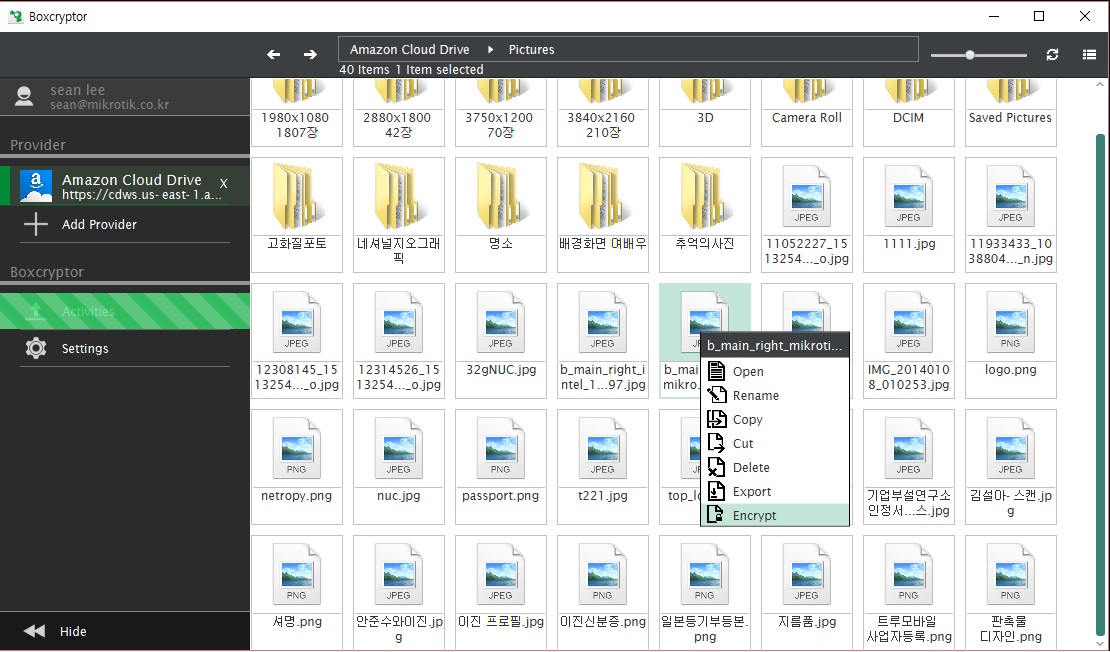The width and height of the screenshot is (1110, 652).
Task: Go forward with the right arrow
Action: pyautogui.click(x=310, y=55)
